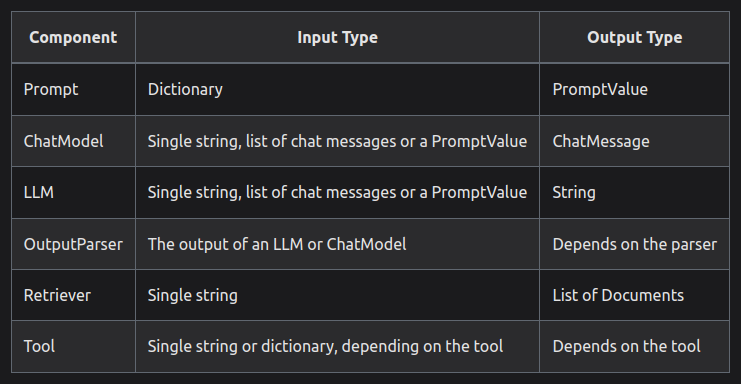Click 'The output of an LLM or ChatModel' cell
This screenshot has height=384, width=741.
tap(337, 244)
